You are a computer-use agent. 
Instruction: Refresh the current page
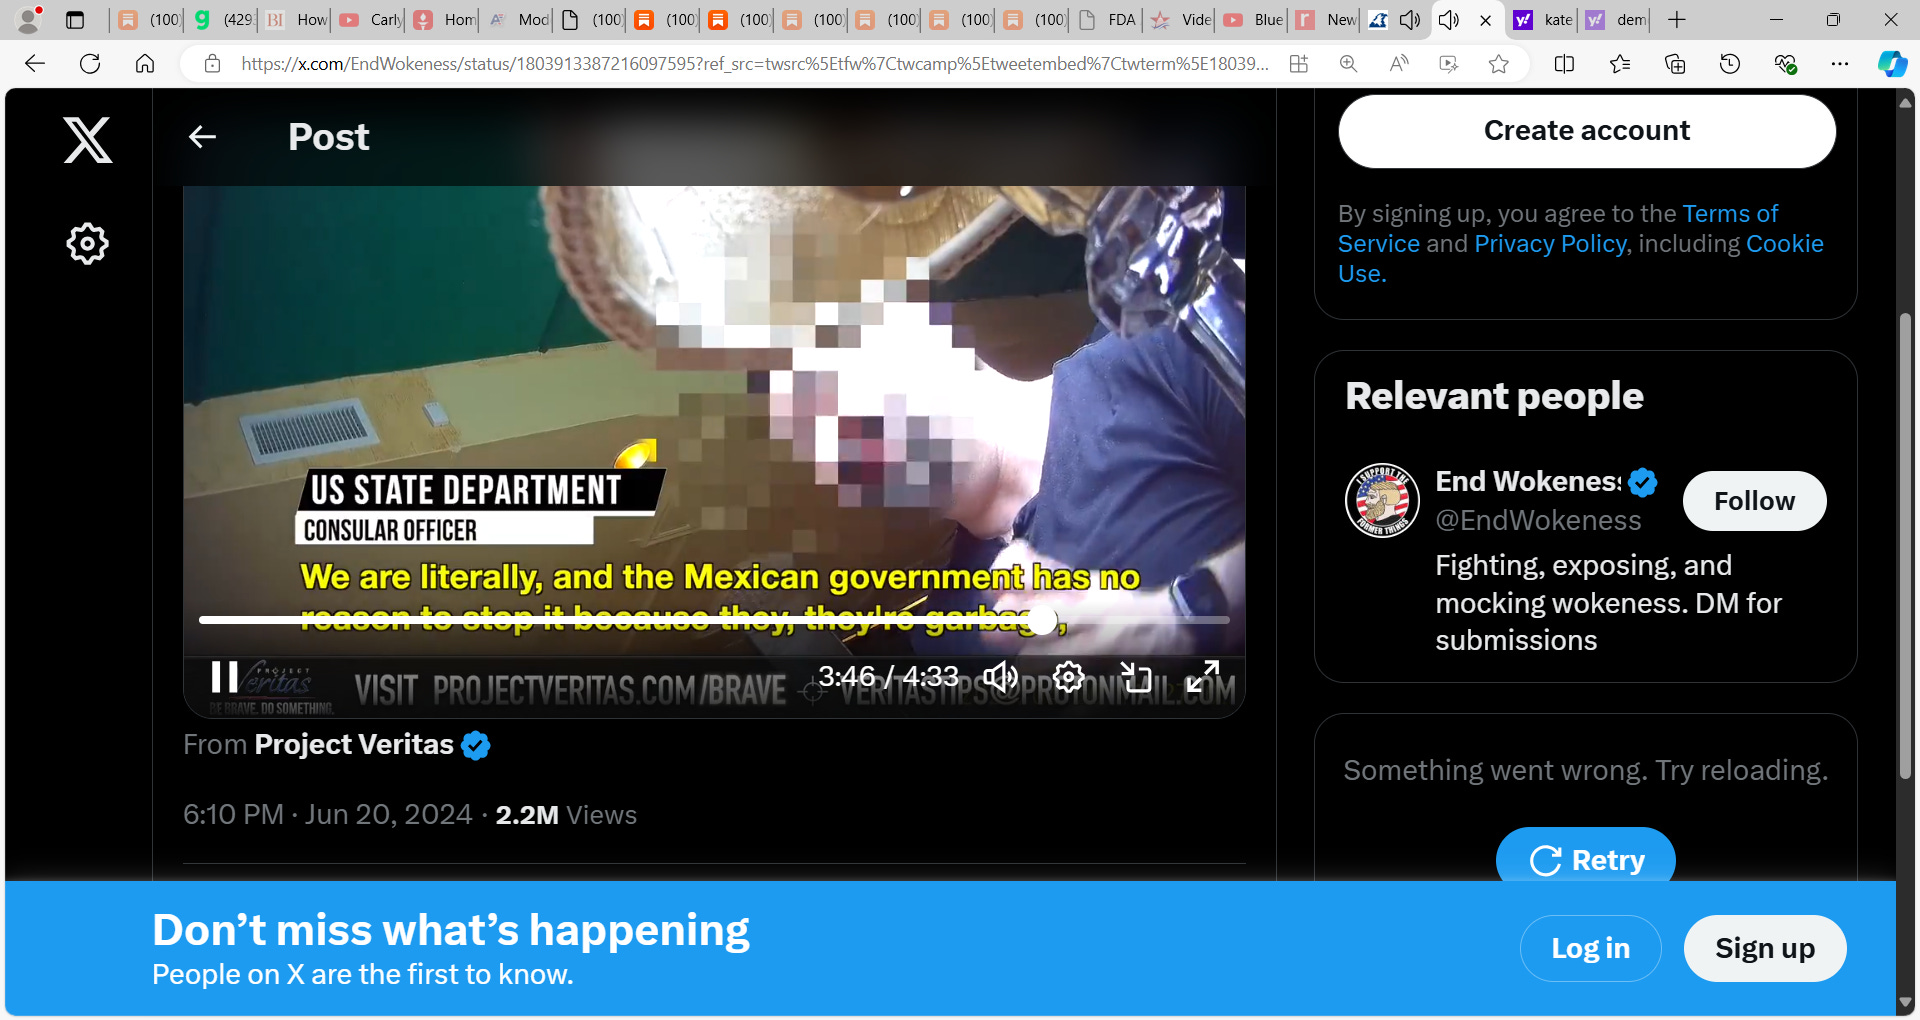(90, 64)
